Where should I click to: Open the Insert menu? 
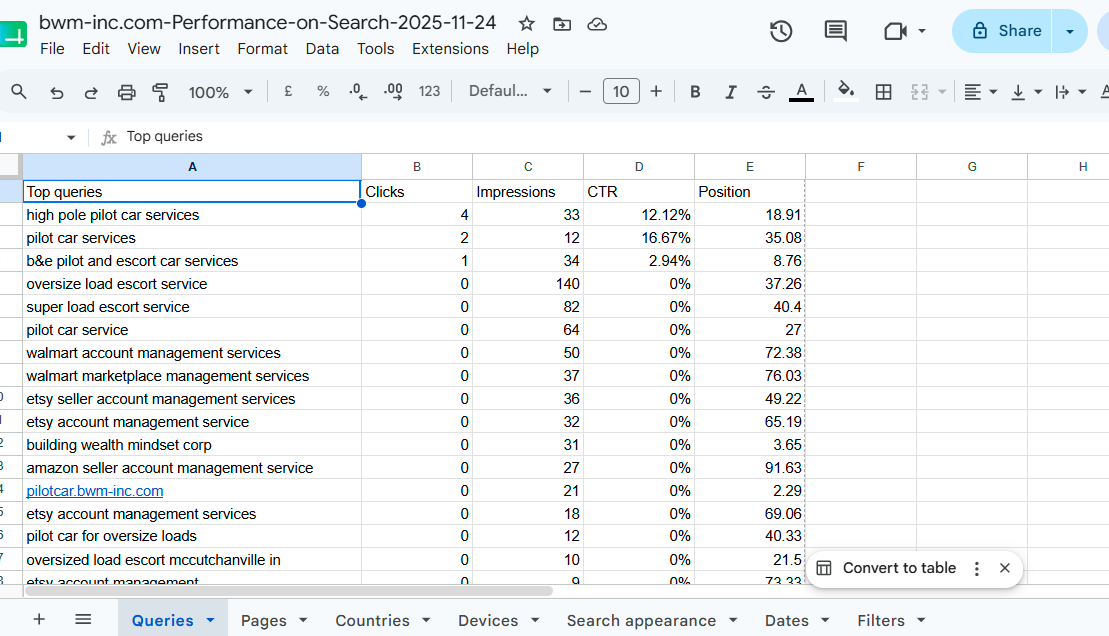tap(199, 49)
